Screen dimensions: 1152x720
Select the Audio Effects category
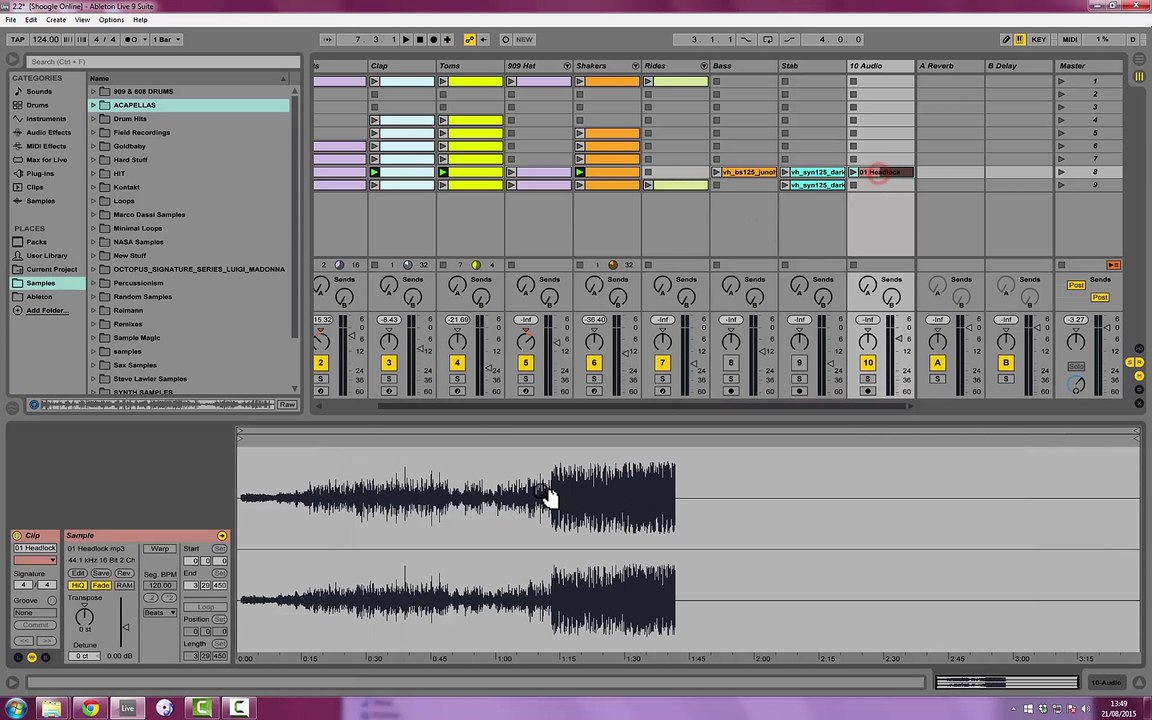coord(48,133)
